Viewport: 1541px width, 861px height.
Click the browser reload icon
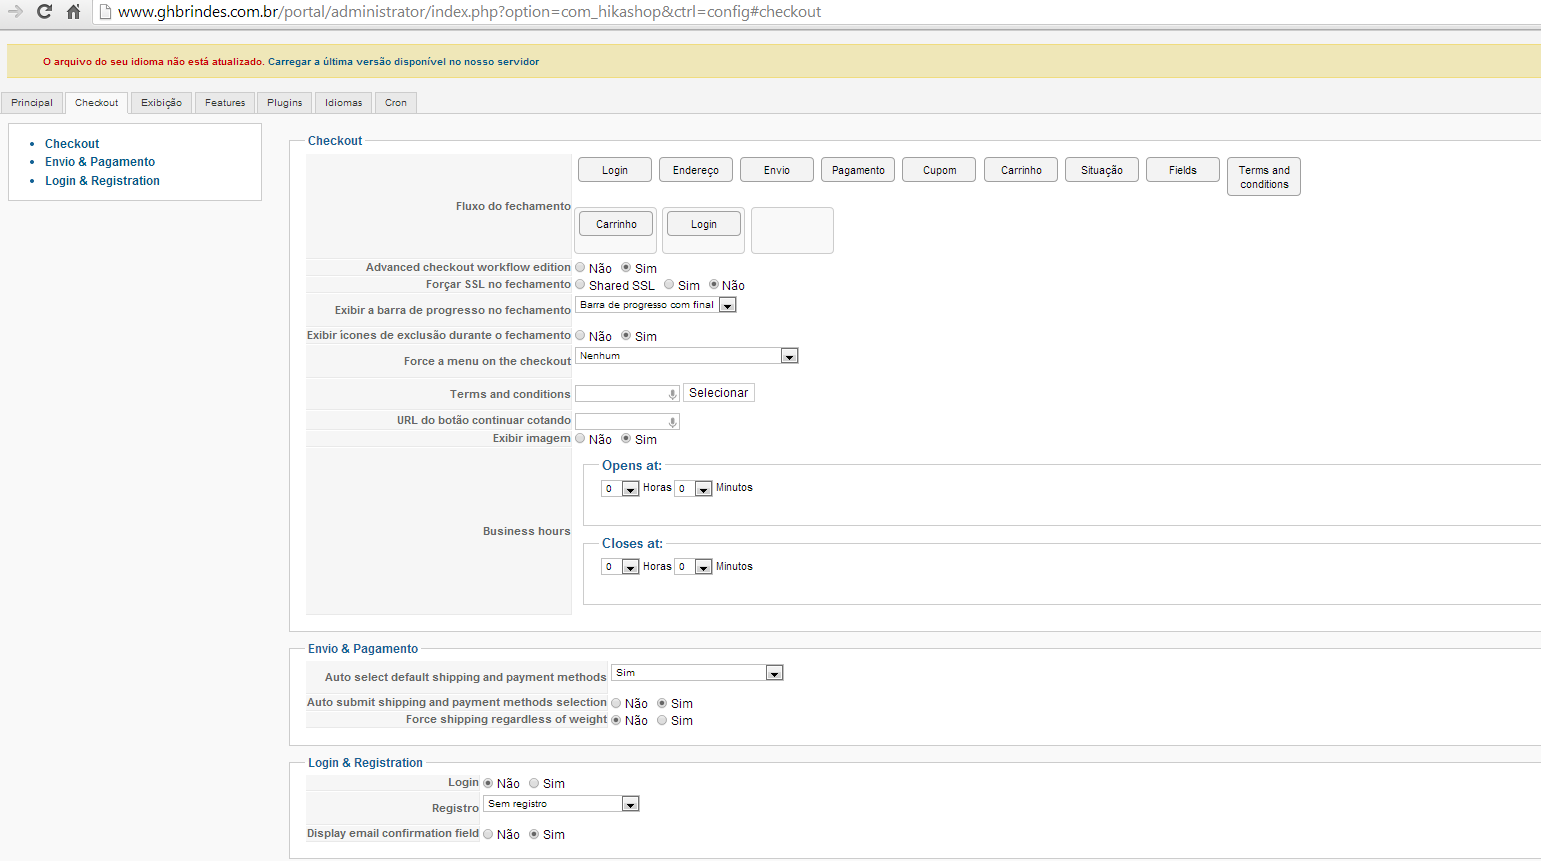point(44,12)
